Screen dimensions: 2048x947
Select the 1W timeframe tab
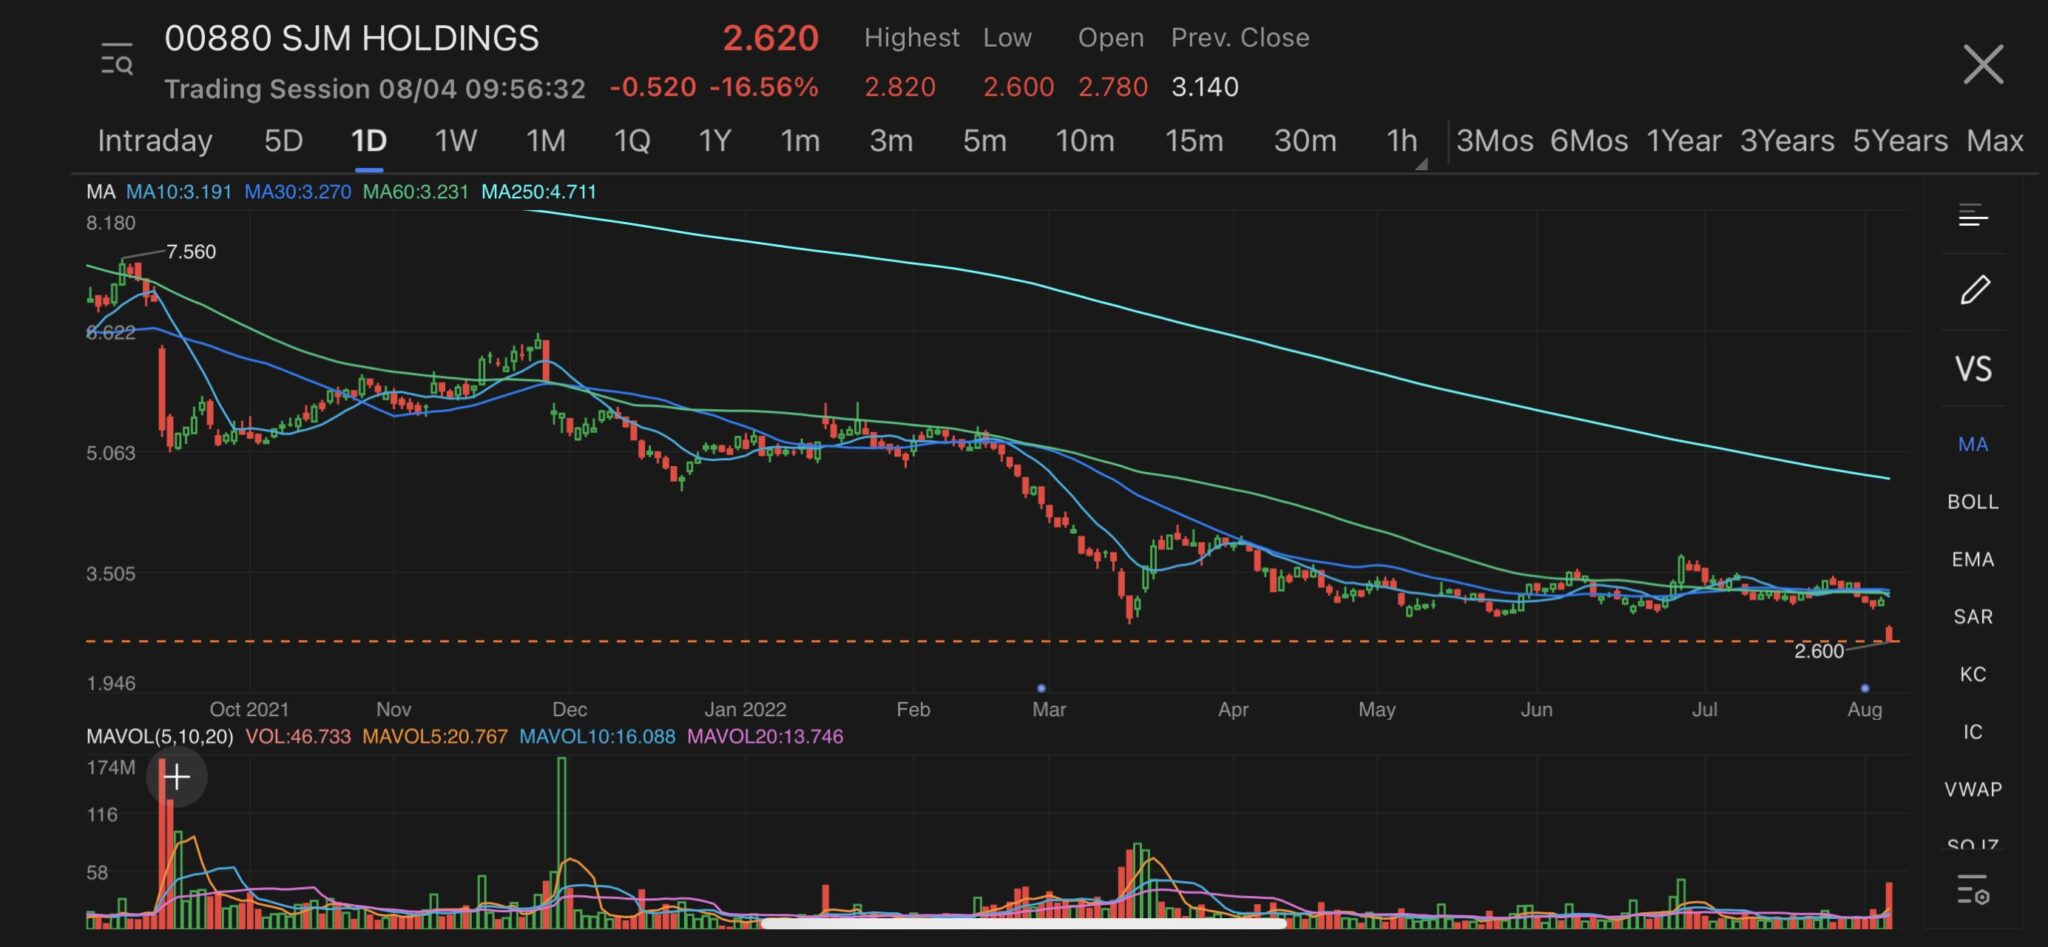point(455,141)
